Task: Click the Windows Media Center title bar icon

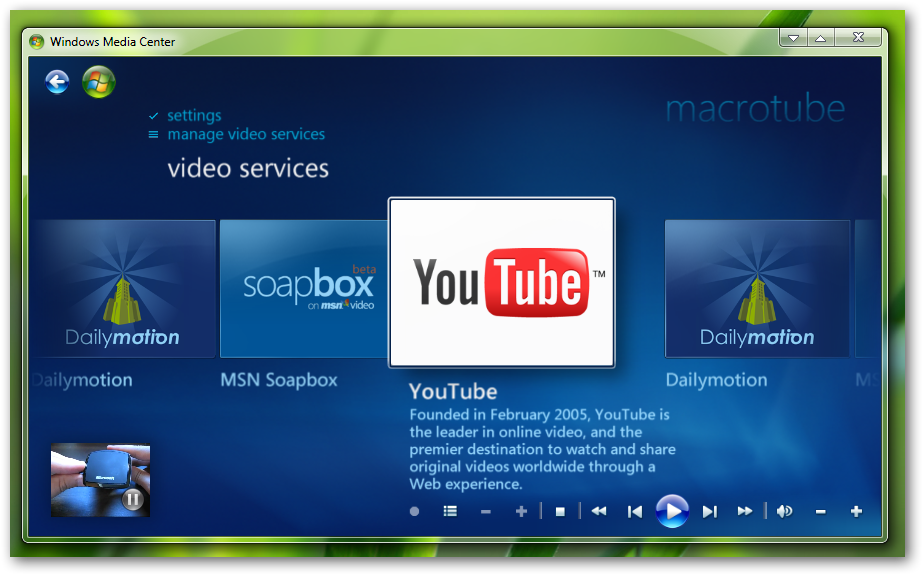Action: click(36, 42)
